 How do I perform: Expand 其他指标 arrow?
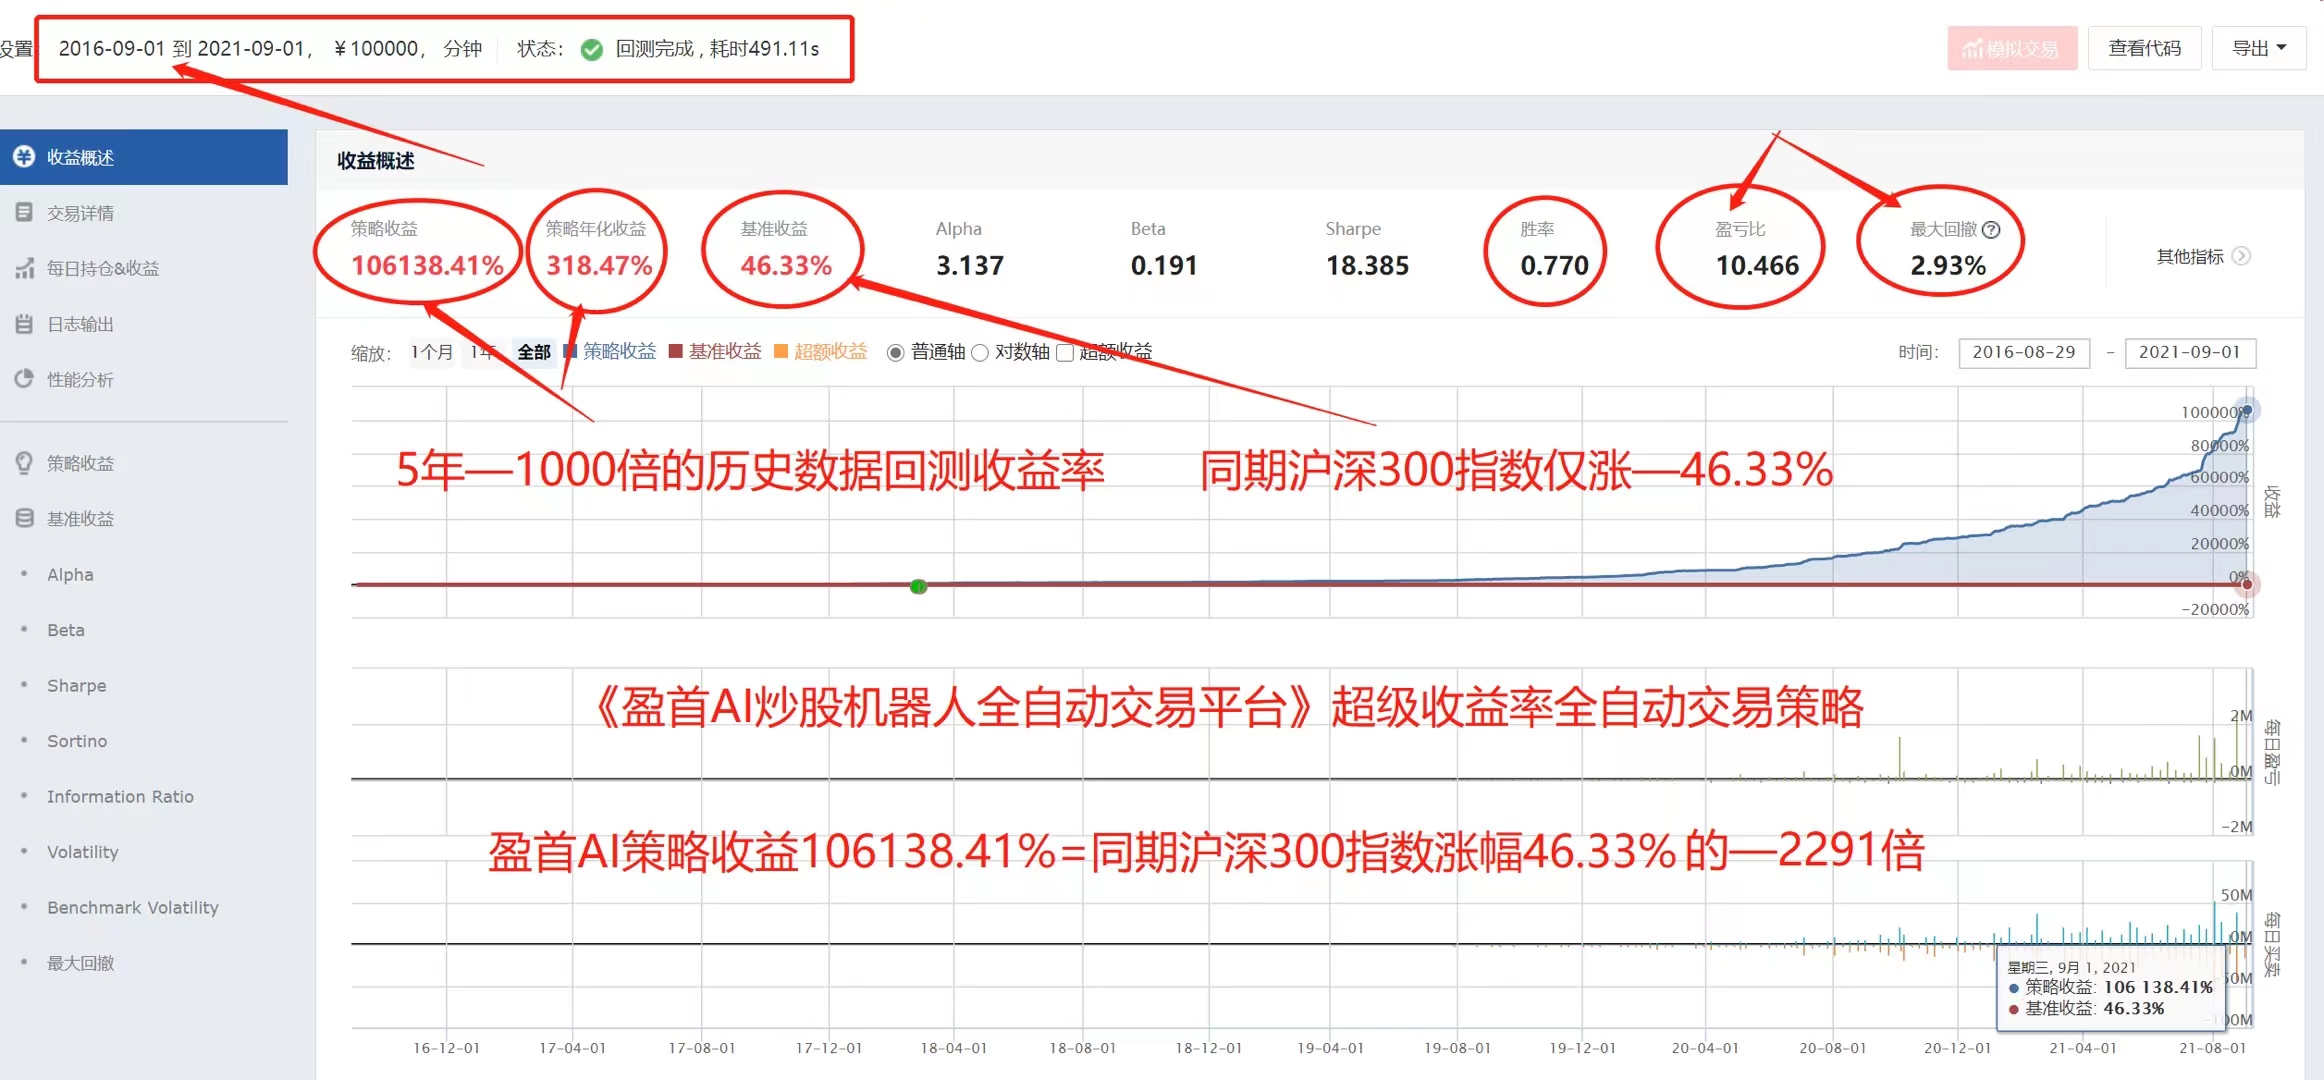(2242, 256)
